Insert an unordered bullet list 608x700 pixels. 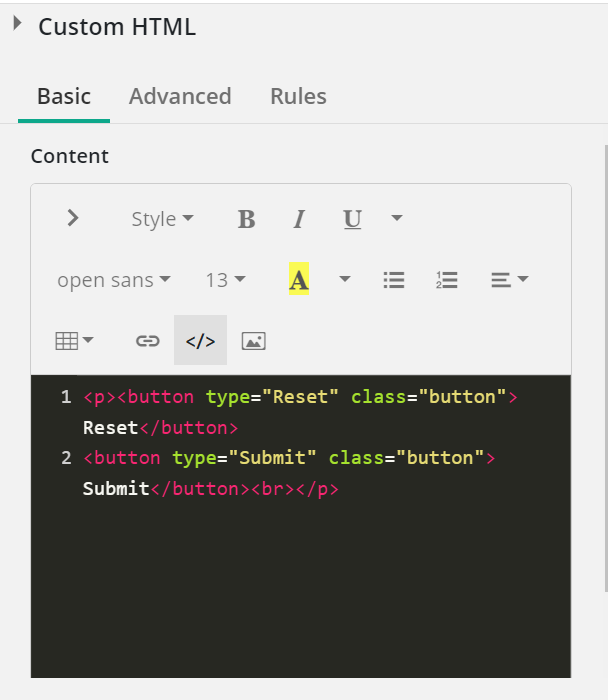pos(394,280)
